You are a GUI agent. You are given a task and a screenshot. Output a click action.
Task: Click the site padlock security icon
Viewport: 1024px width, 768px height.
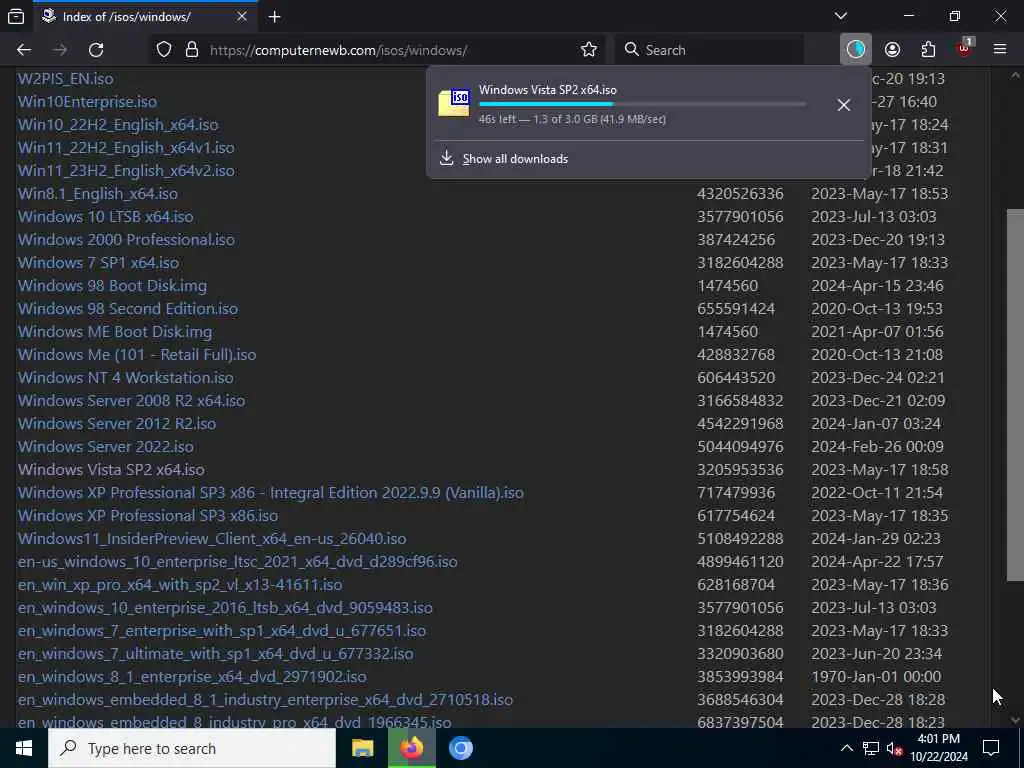point(191,50)
